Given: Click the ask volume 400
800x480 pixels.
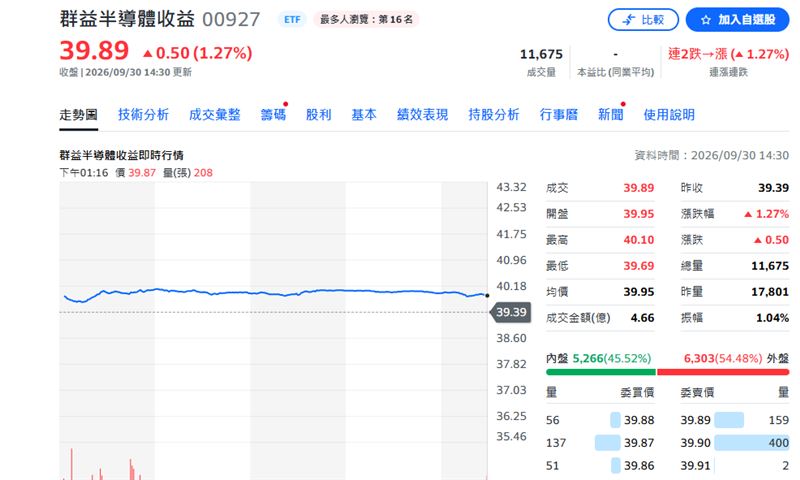Looking at the screenshot, I should coord(779,443).
